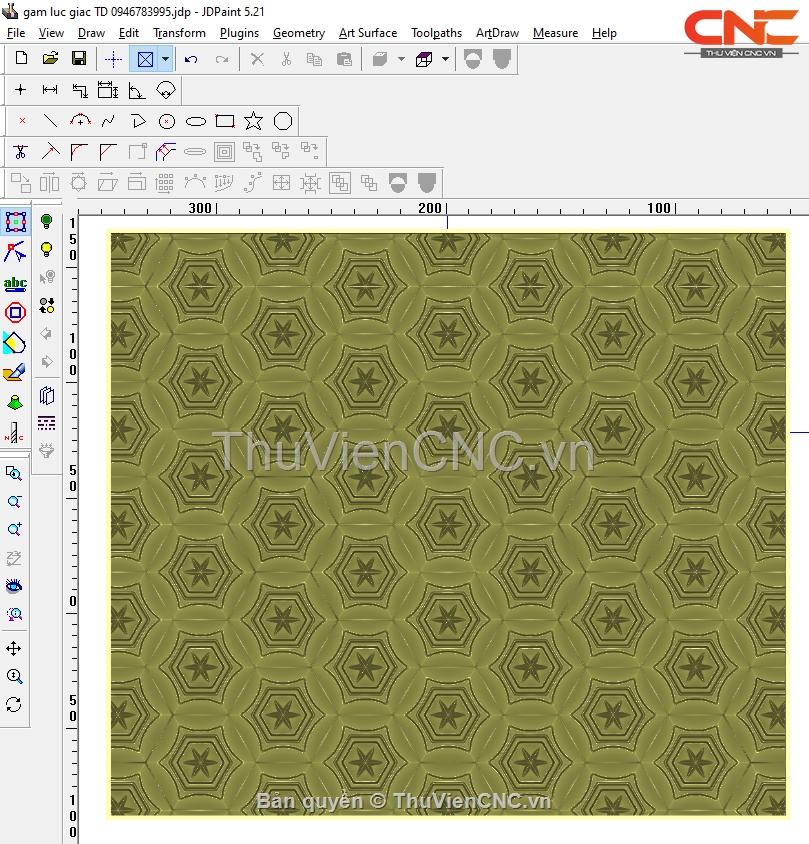809x844 pixels.
Task: Select the Point tool with red X
Action: pos(22,121)
